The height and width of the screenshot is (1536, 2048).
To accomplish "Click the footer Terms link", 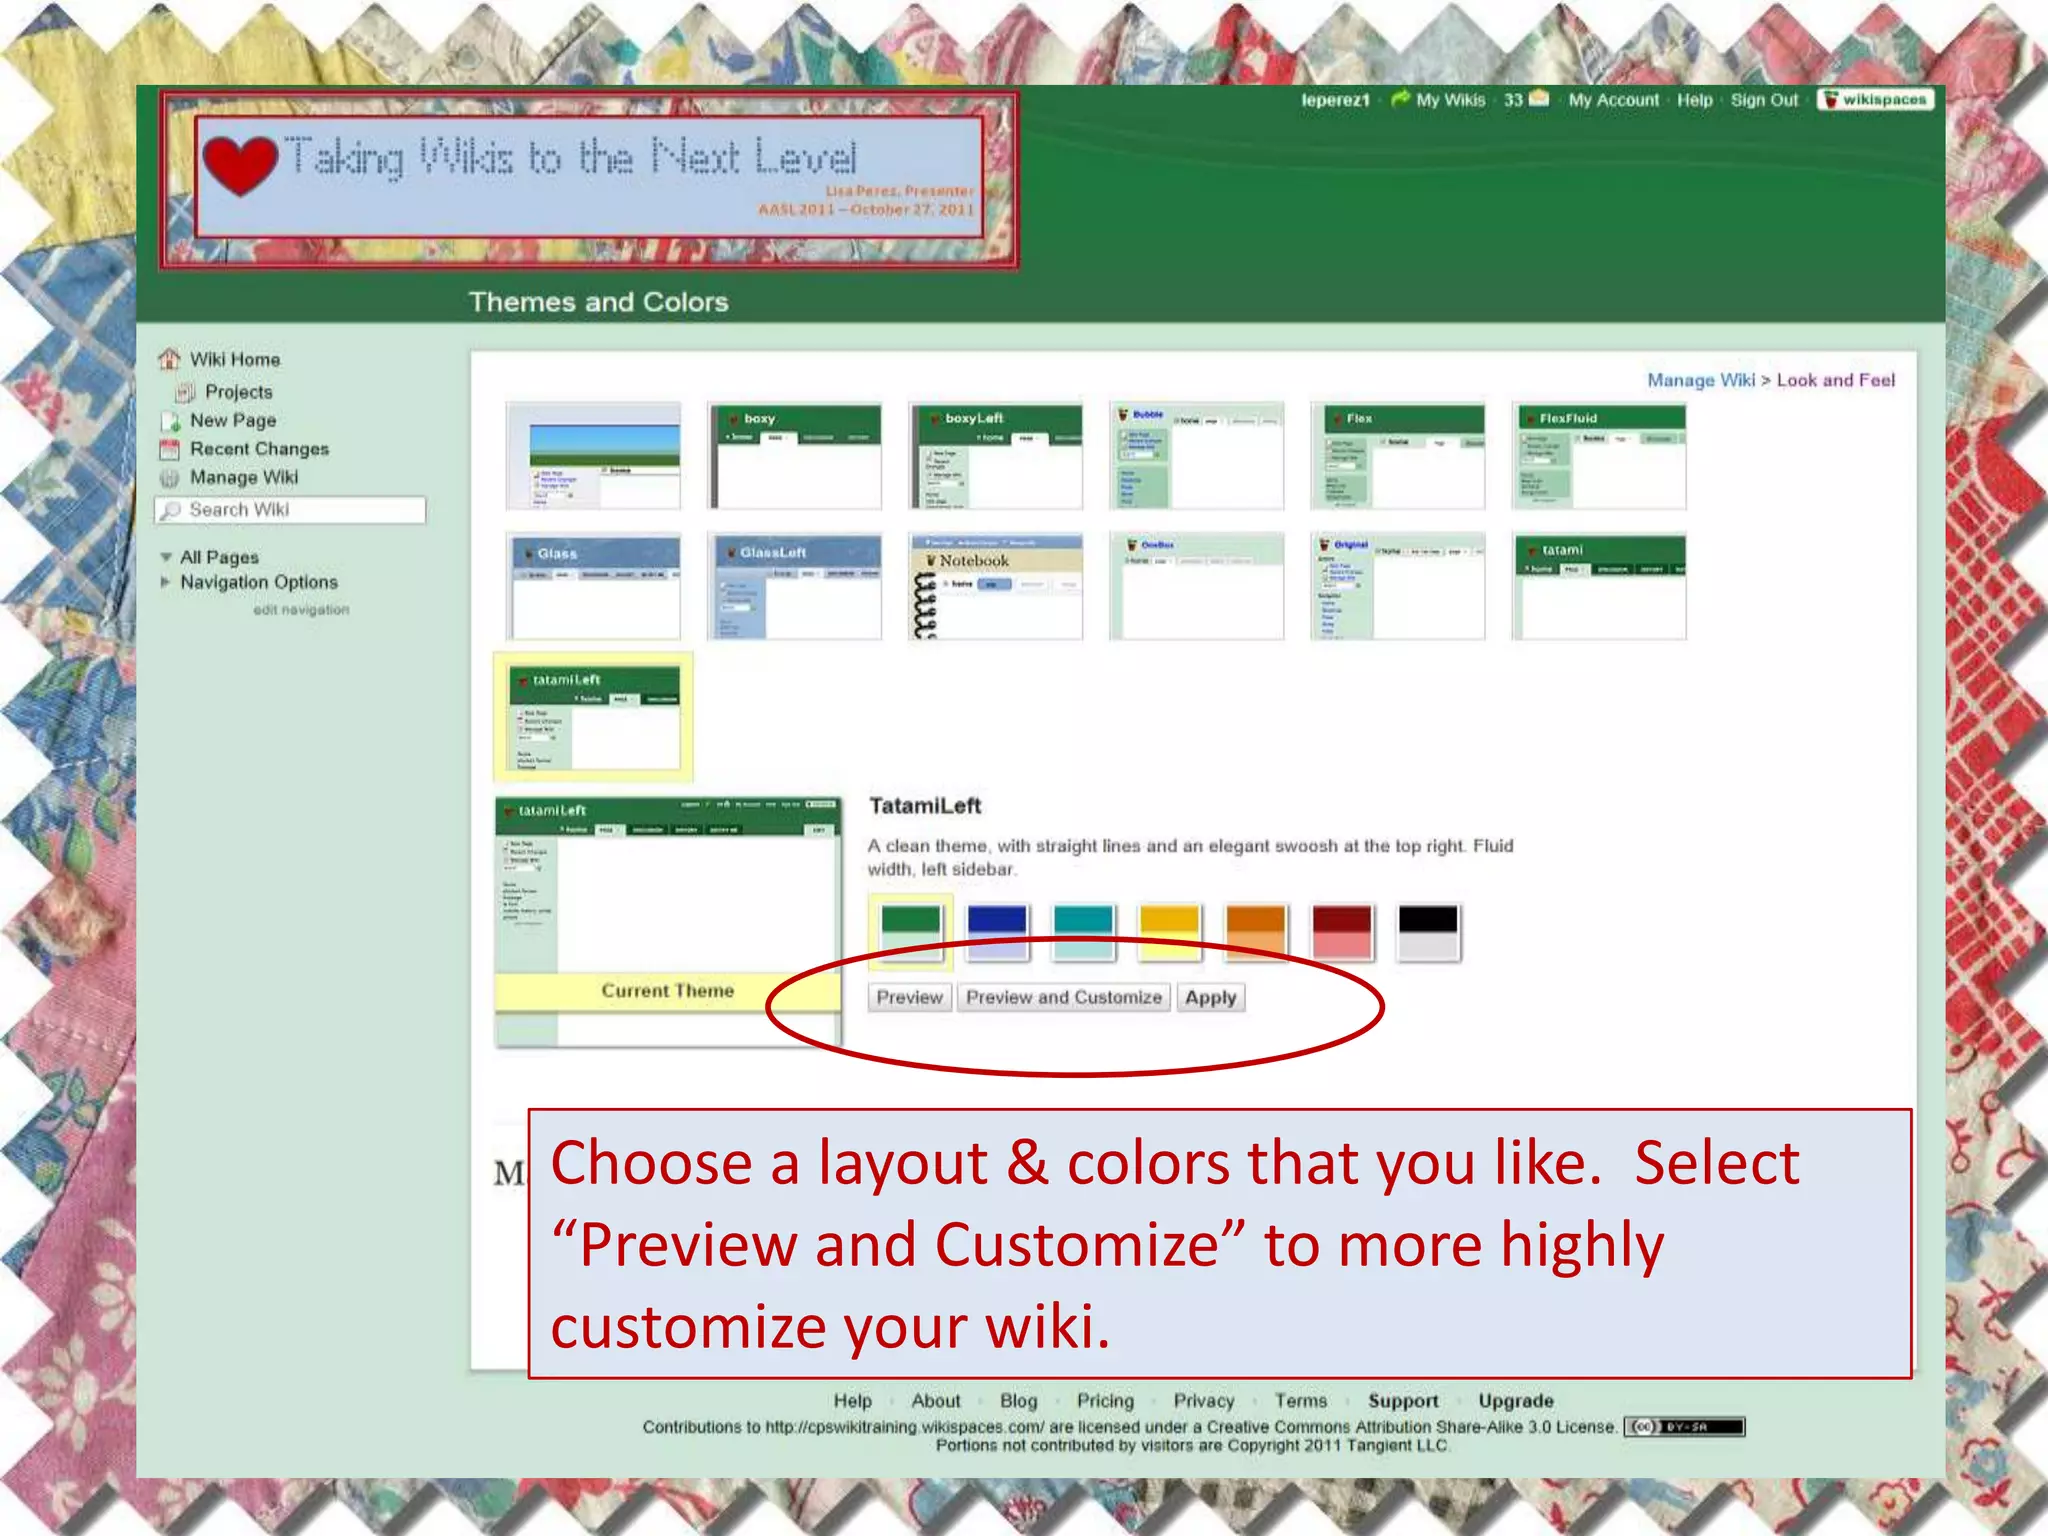I will [x=1300, y=1401].
